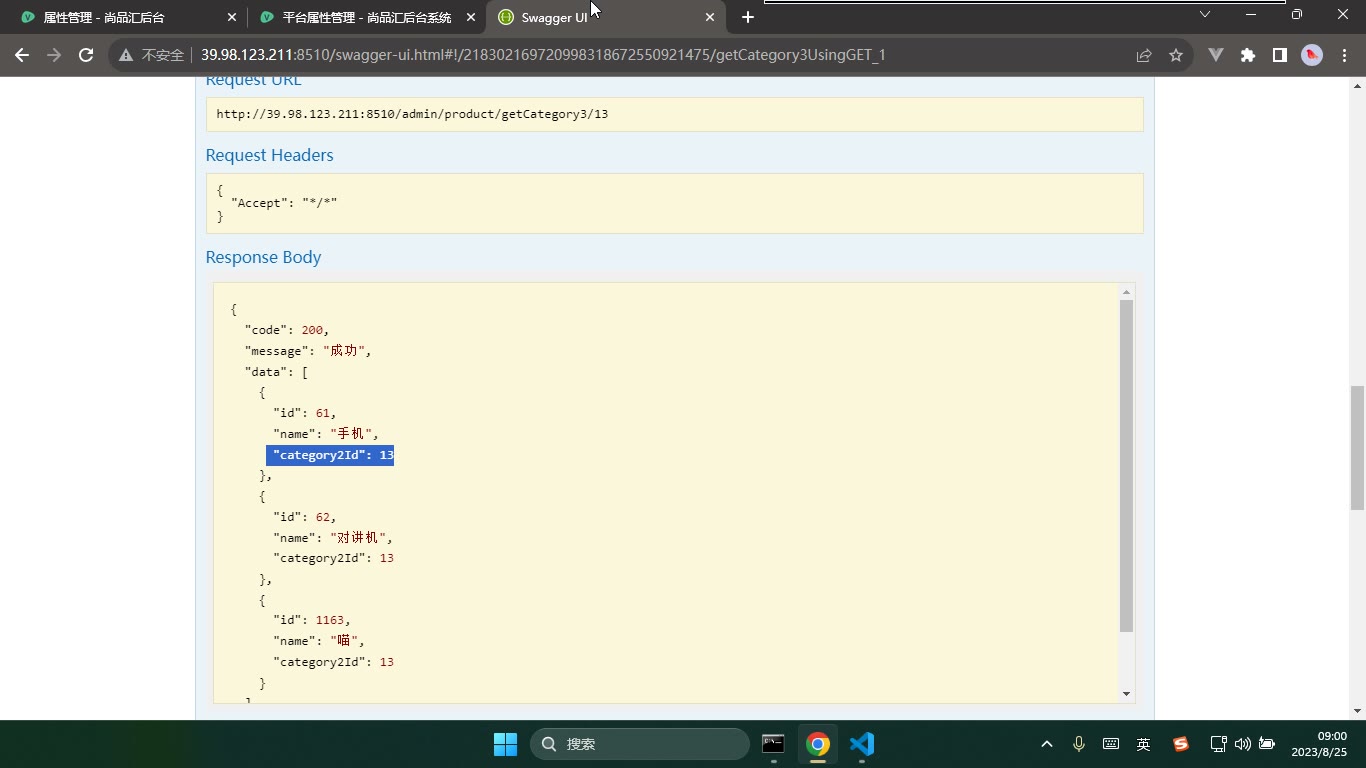Bookmark this page with the star icon
1366x768 pixels.
coord(1176,55)
